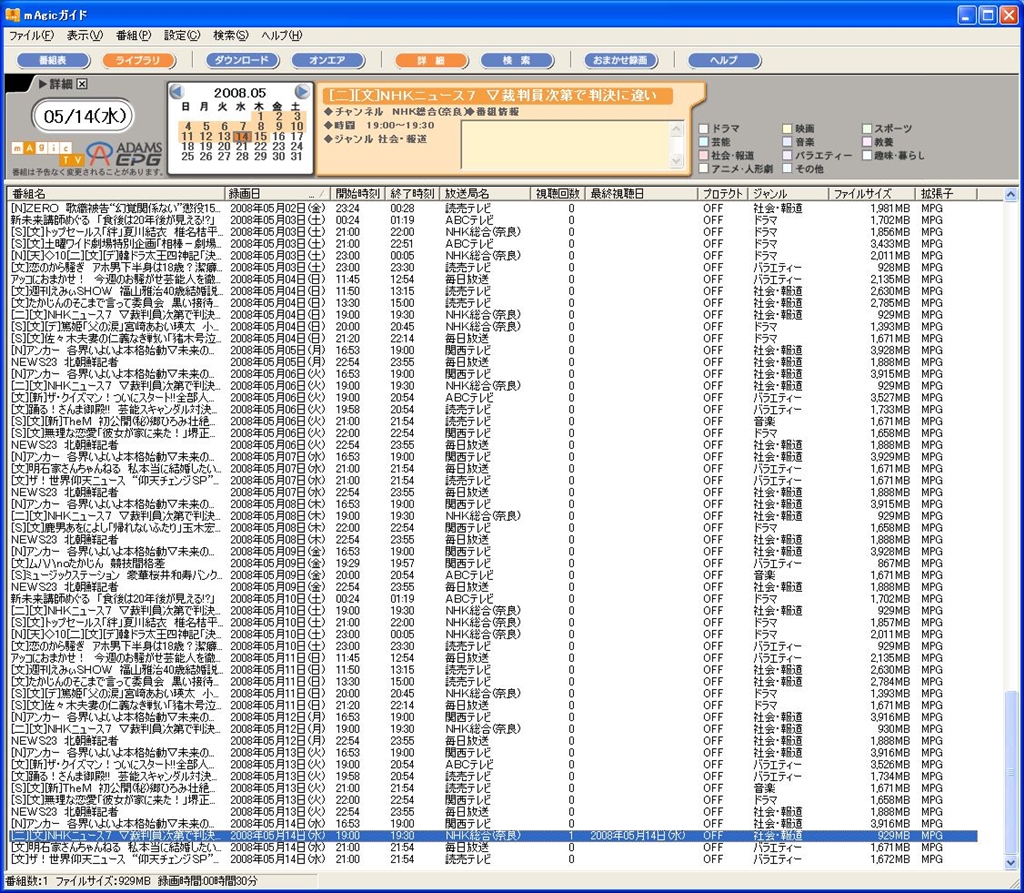The width and height of the screenshot is (1024, 893).
Task: Toggle the その他 genre checkbox
Action: [x=788, y=169]
